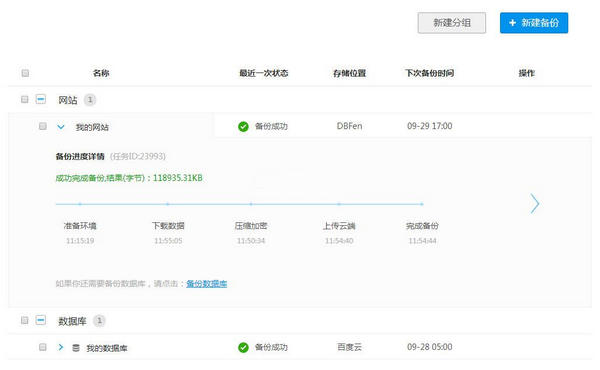
Task: Click the 备份成功 status of 我的网站
Action: (271, 126)
